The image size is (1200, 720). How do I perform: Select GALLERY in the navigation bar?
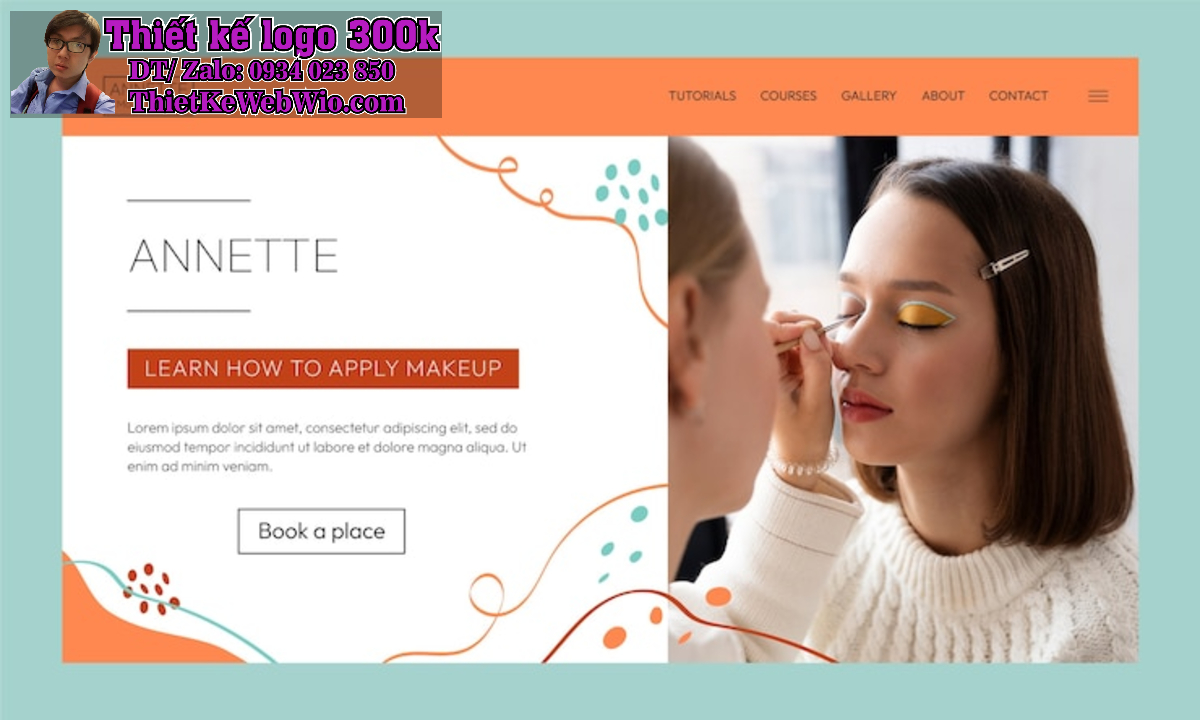pos(868,96)
